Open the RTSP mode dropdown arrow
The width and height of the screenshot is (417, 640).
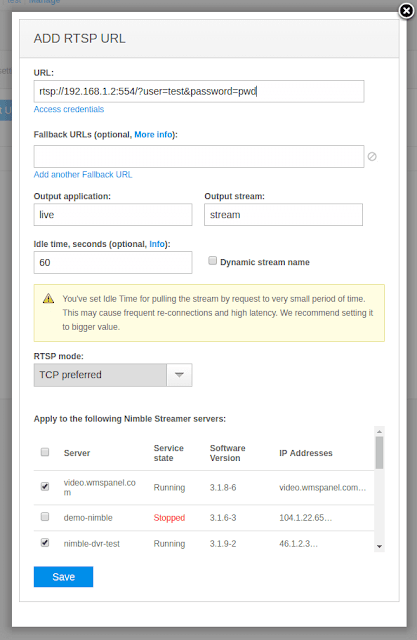[179, 375]
